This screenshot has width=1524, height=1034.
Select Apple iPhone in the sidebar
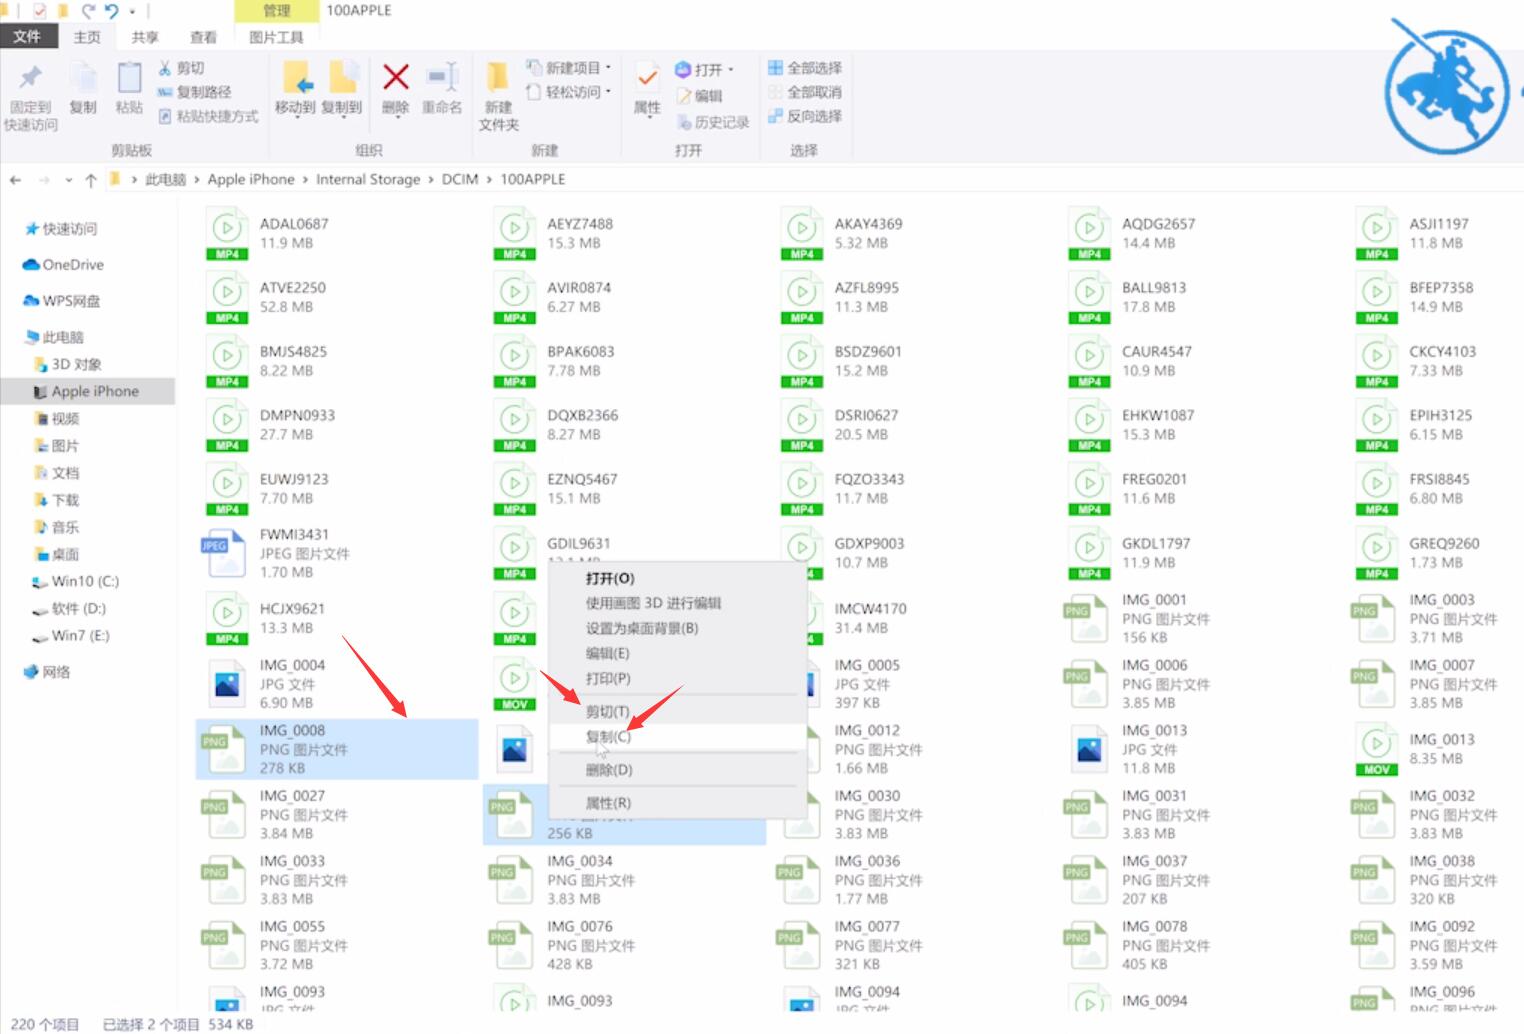[x=87, y=391]
